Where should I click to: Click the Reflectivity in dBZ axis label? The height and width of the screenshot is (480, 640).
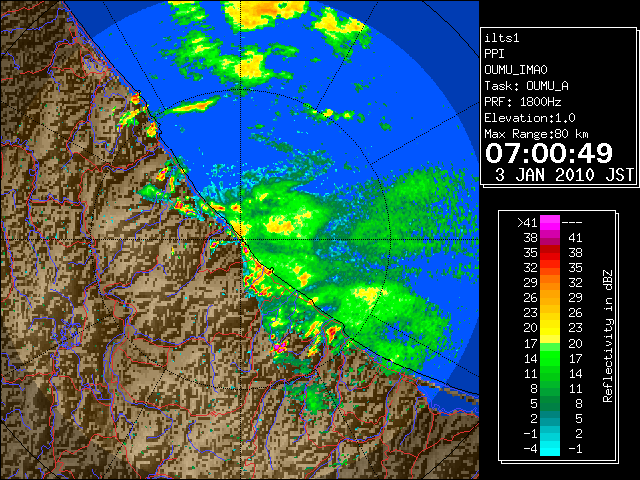click(608, 336)
